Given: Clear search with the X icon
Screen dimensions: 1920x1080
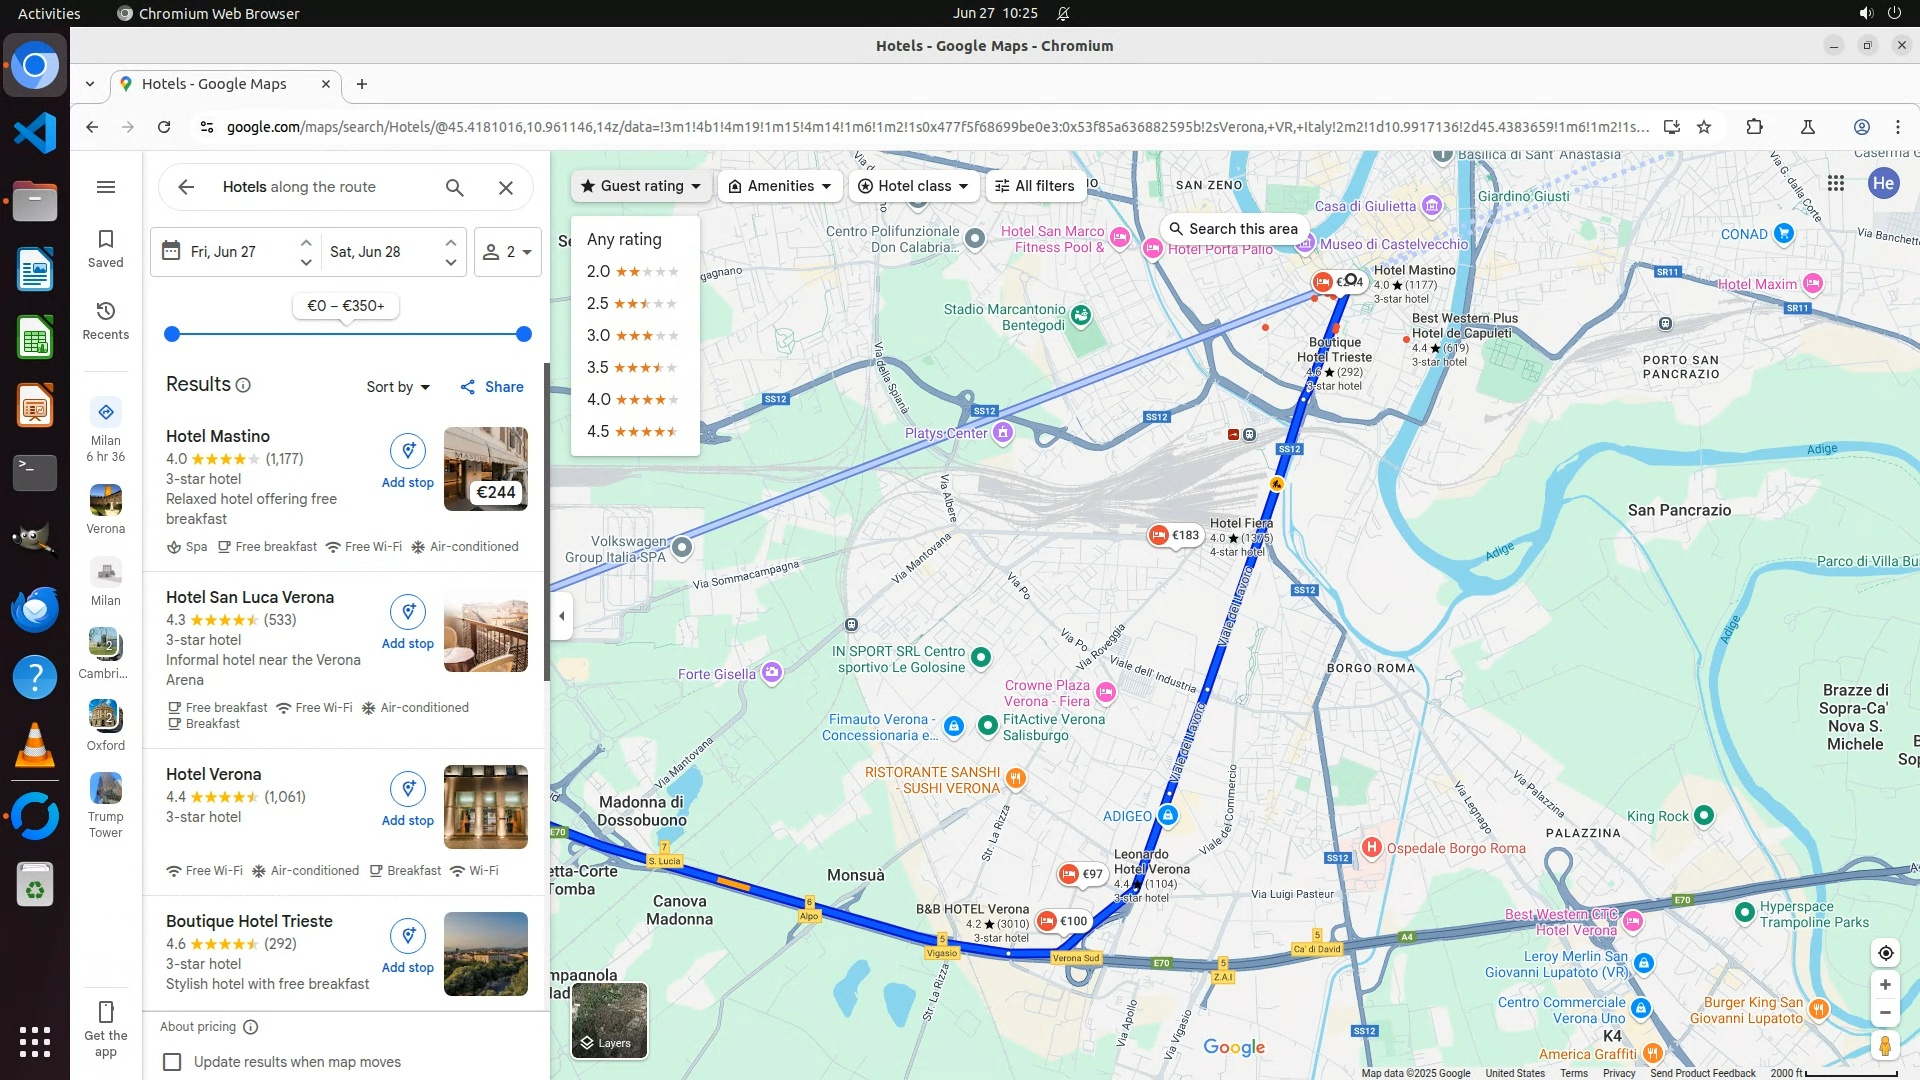Looking at the screenshot, I should 506,187.
